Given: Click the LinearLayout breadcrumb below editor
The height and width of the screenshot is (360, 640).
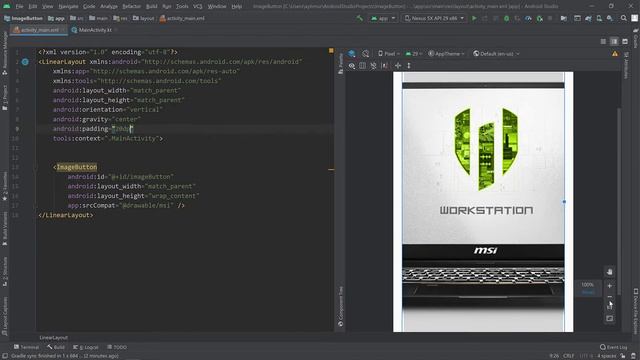Looking at the screenshot, I should (53, 338).
